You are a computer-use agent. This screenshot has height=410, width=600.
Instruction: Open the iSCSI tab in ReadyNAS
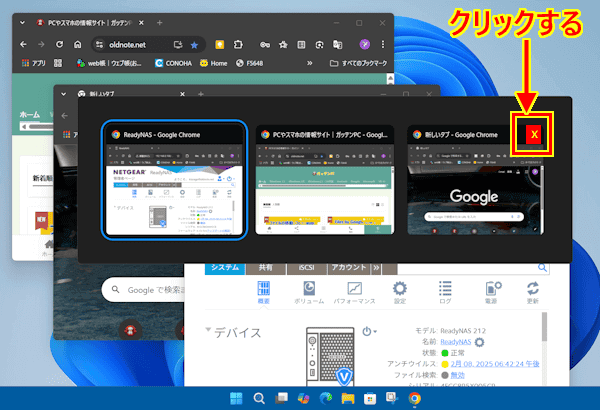[x=307, y=268]
